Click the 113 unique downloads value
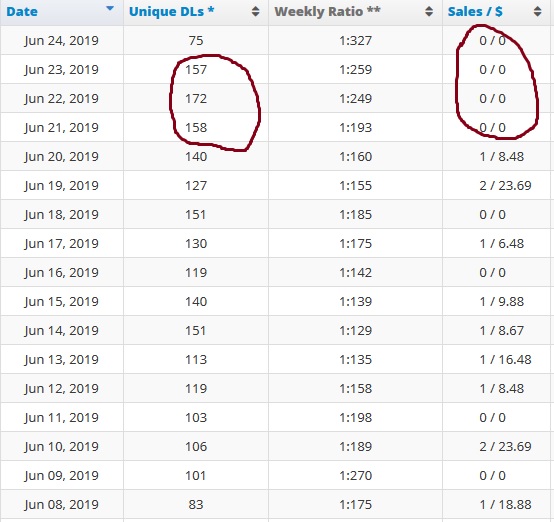The height and width of the screenshot is (522, 554). coord(196,359)
